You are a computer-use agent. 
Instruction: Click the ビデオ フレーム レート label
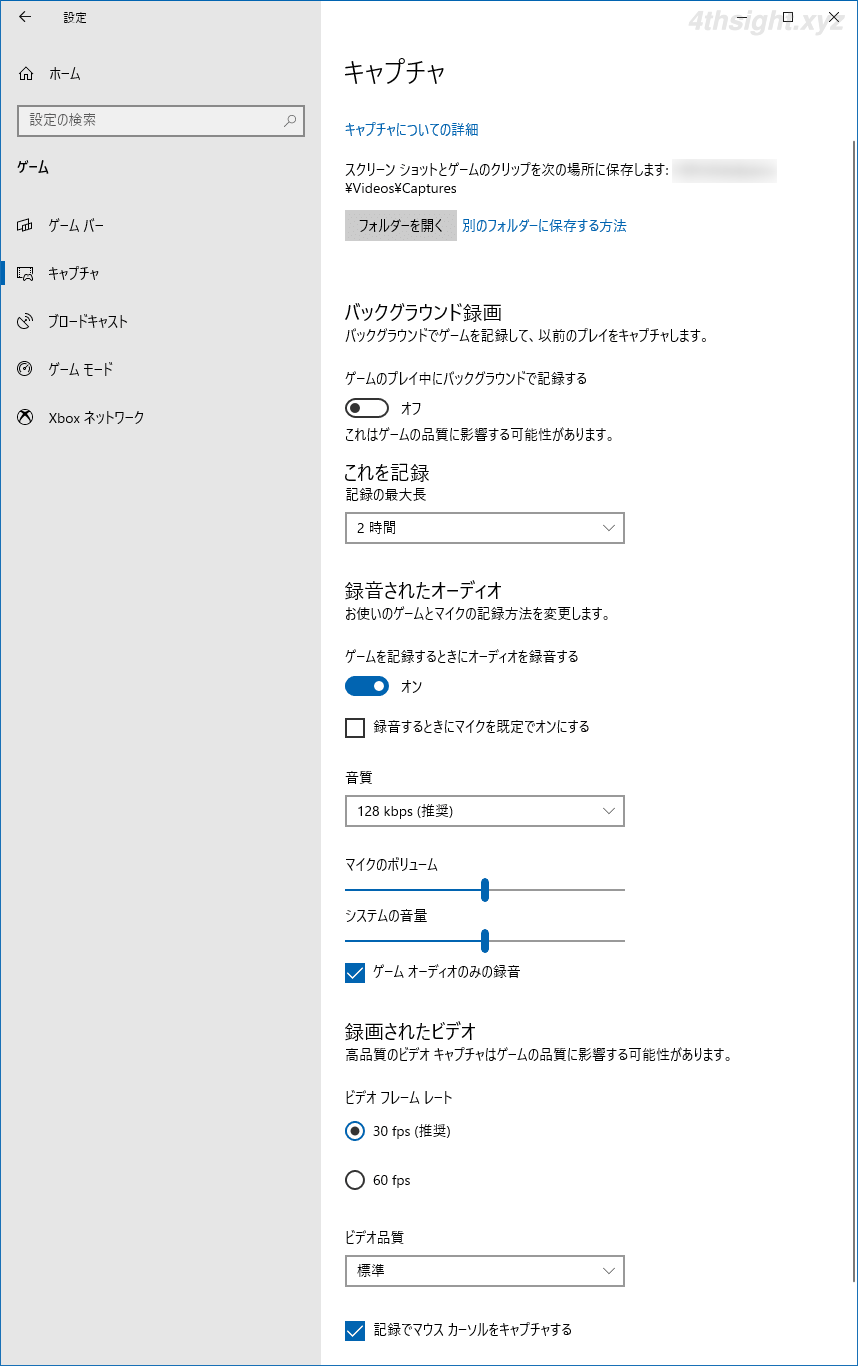(398, 1098)
